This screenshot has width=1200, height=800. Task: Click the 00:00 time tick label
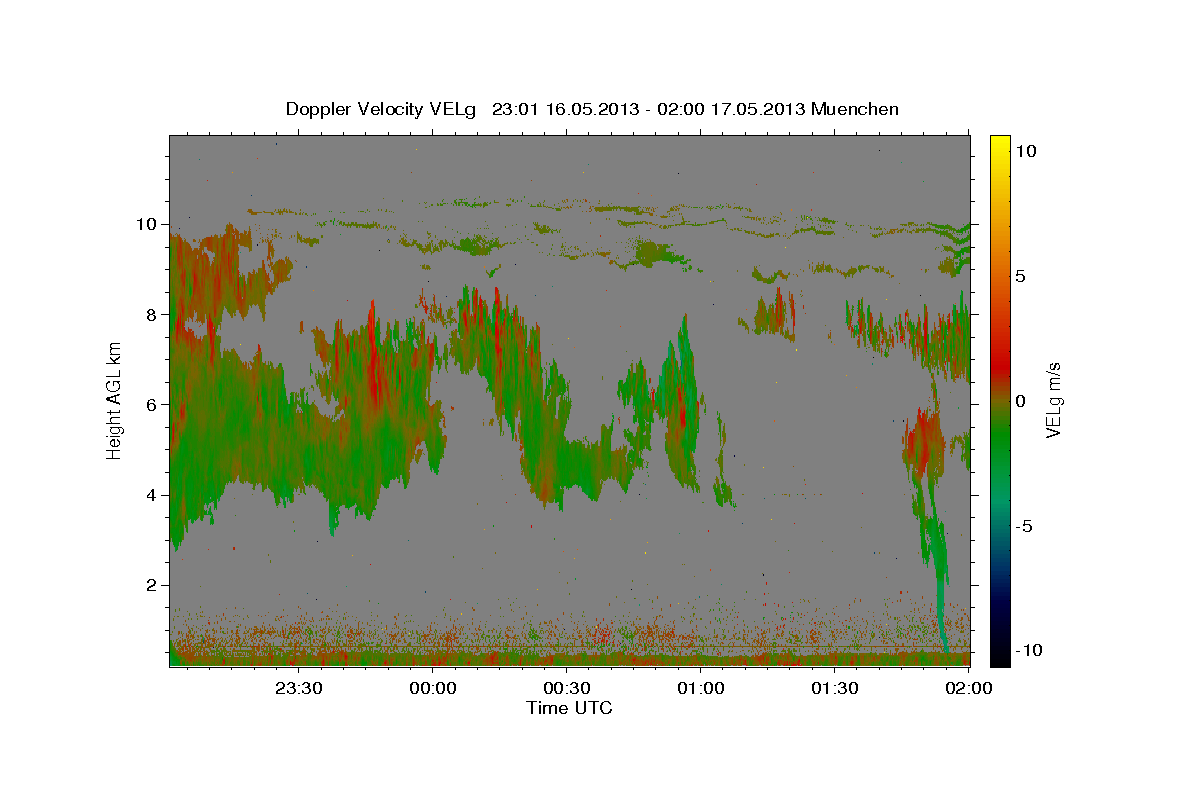pos(433,688)
